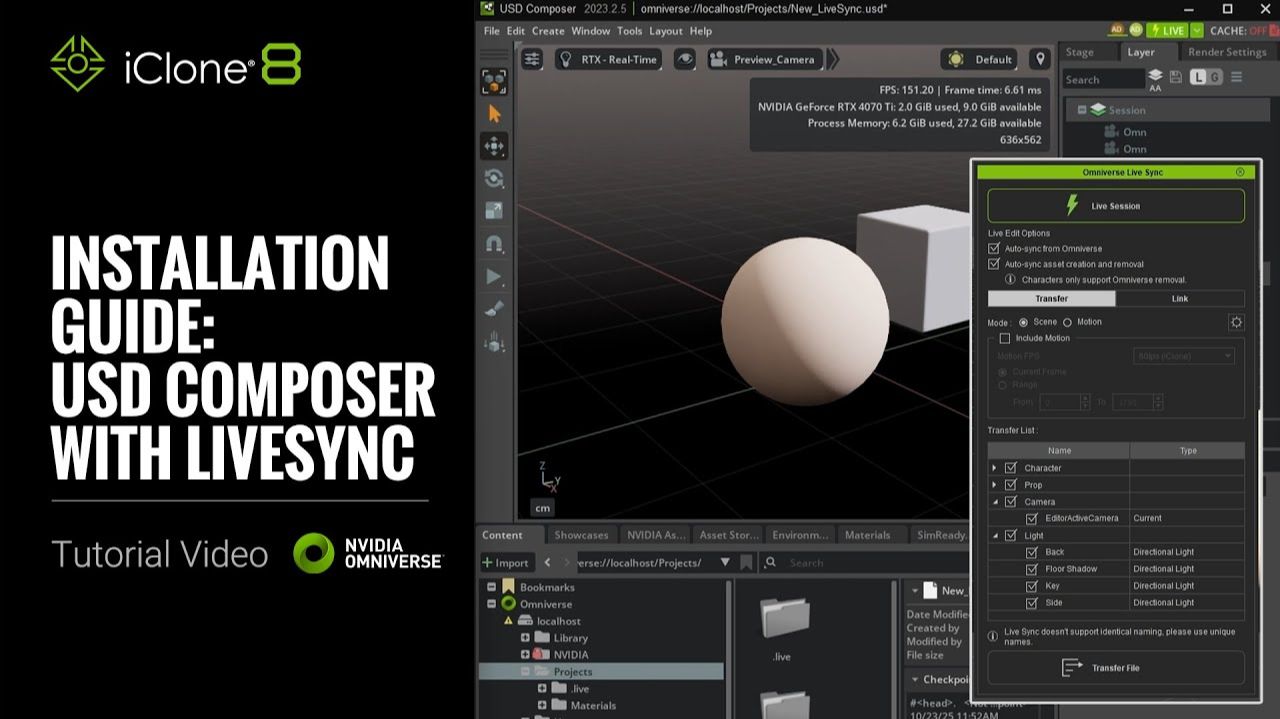
Task: Toggle viewport eye visibility menu
Action: click(685, 59)
